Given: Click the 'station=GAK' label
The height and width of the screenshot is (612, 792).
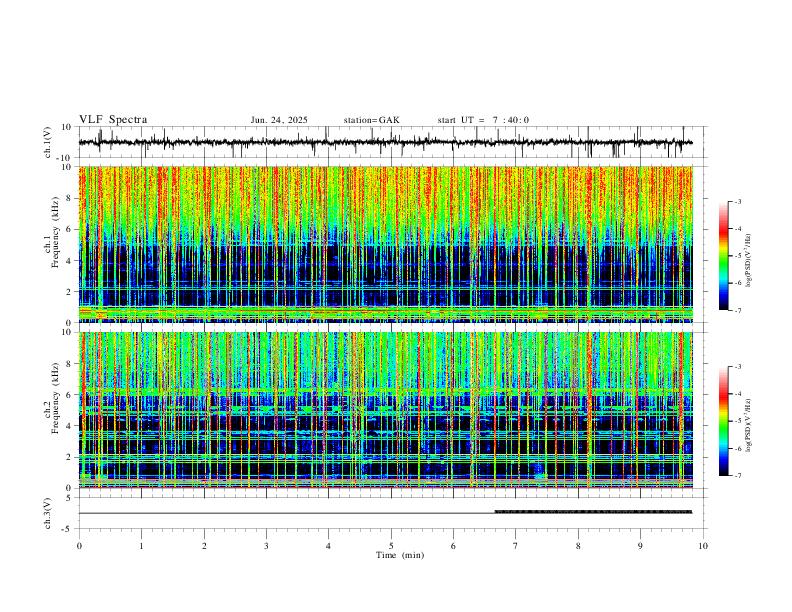Looking at the screenshot, I should coord(371,120).
